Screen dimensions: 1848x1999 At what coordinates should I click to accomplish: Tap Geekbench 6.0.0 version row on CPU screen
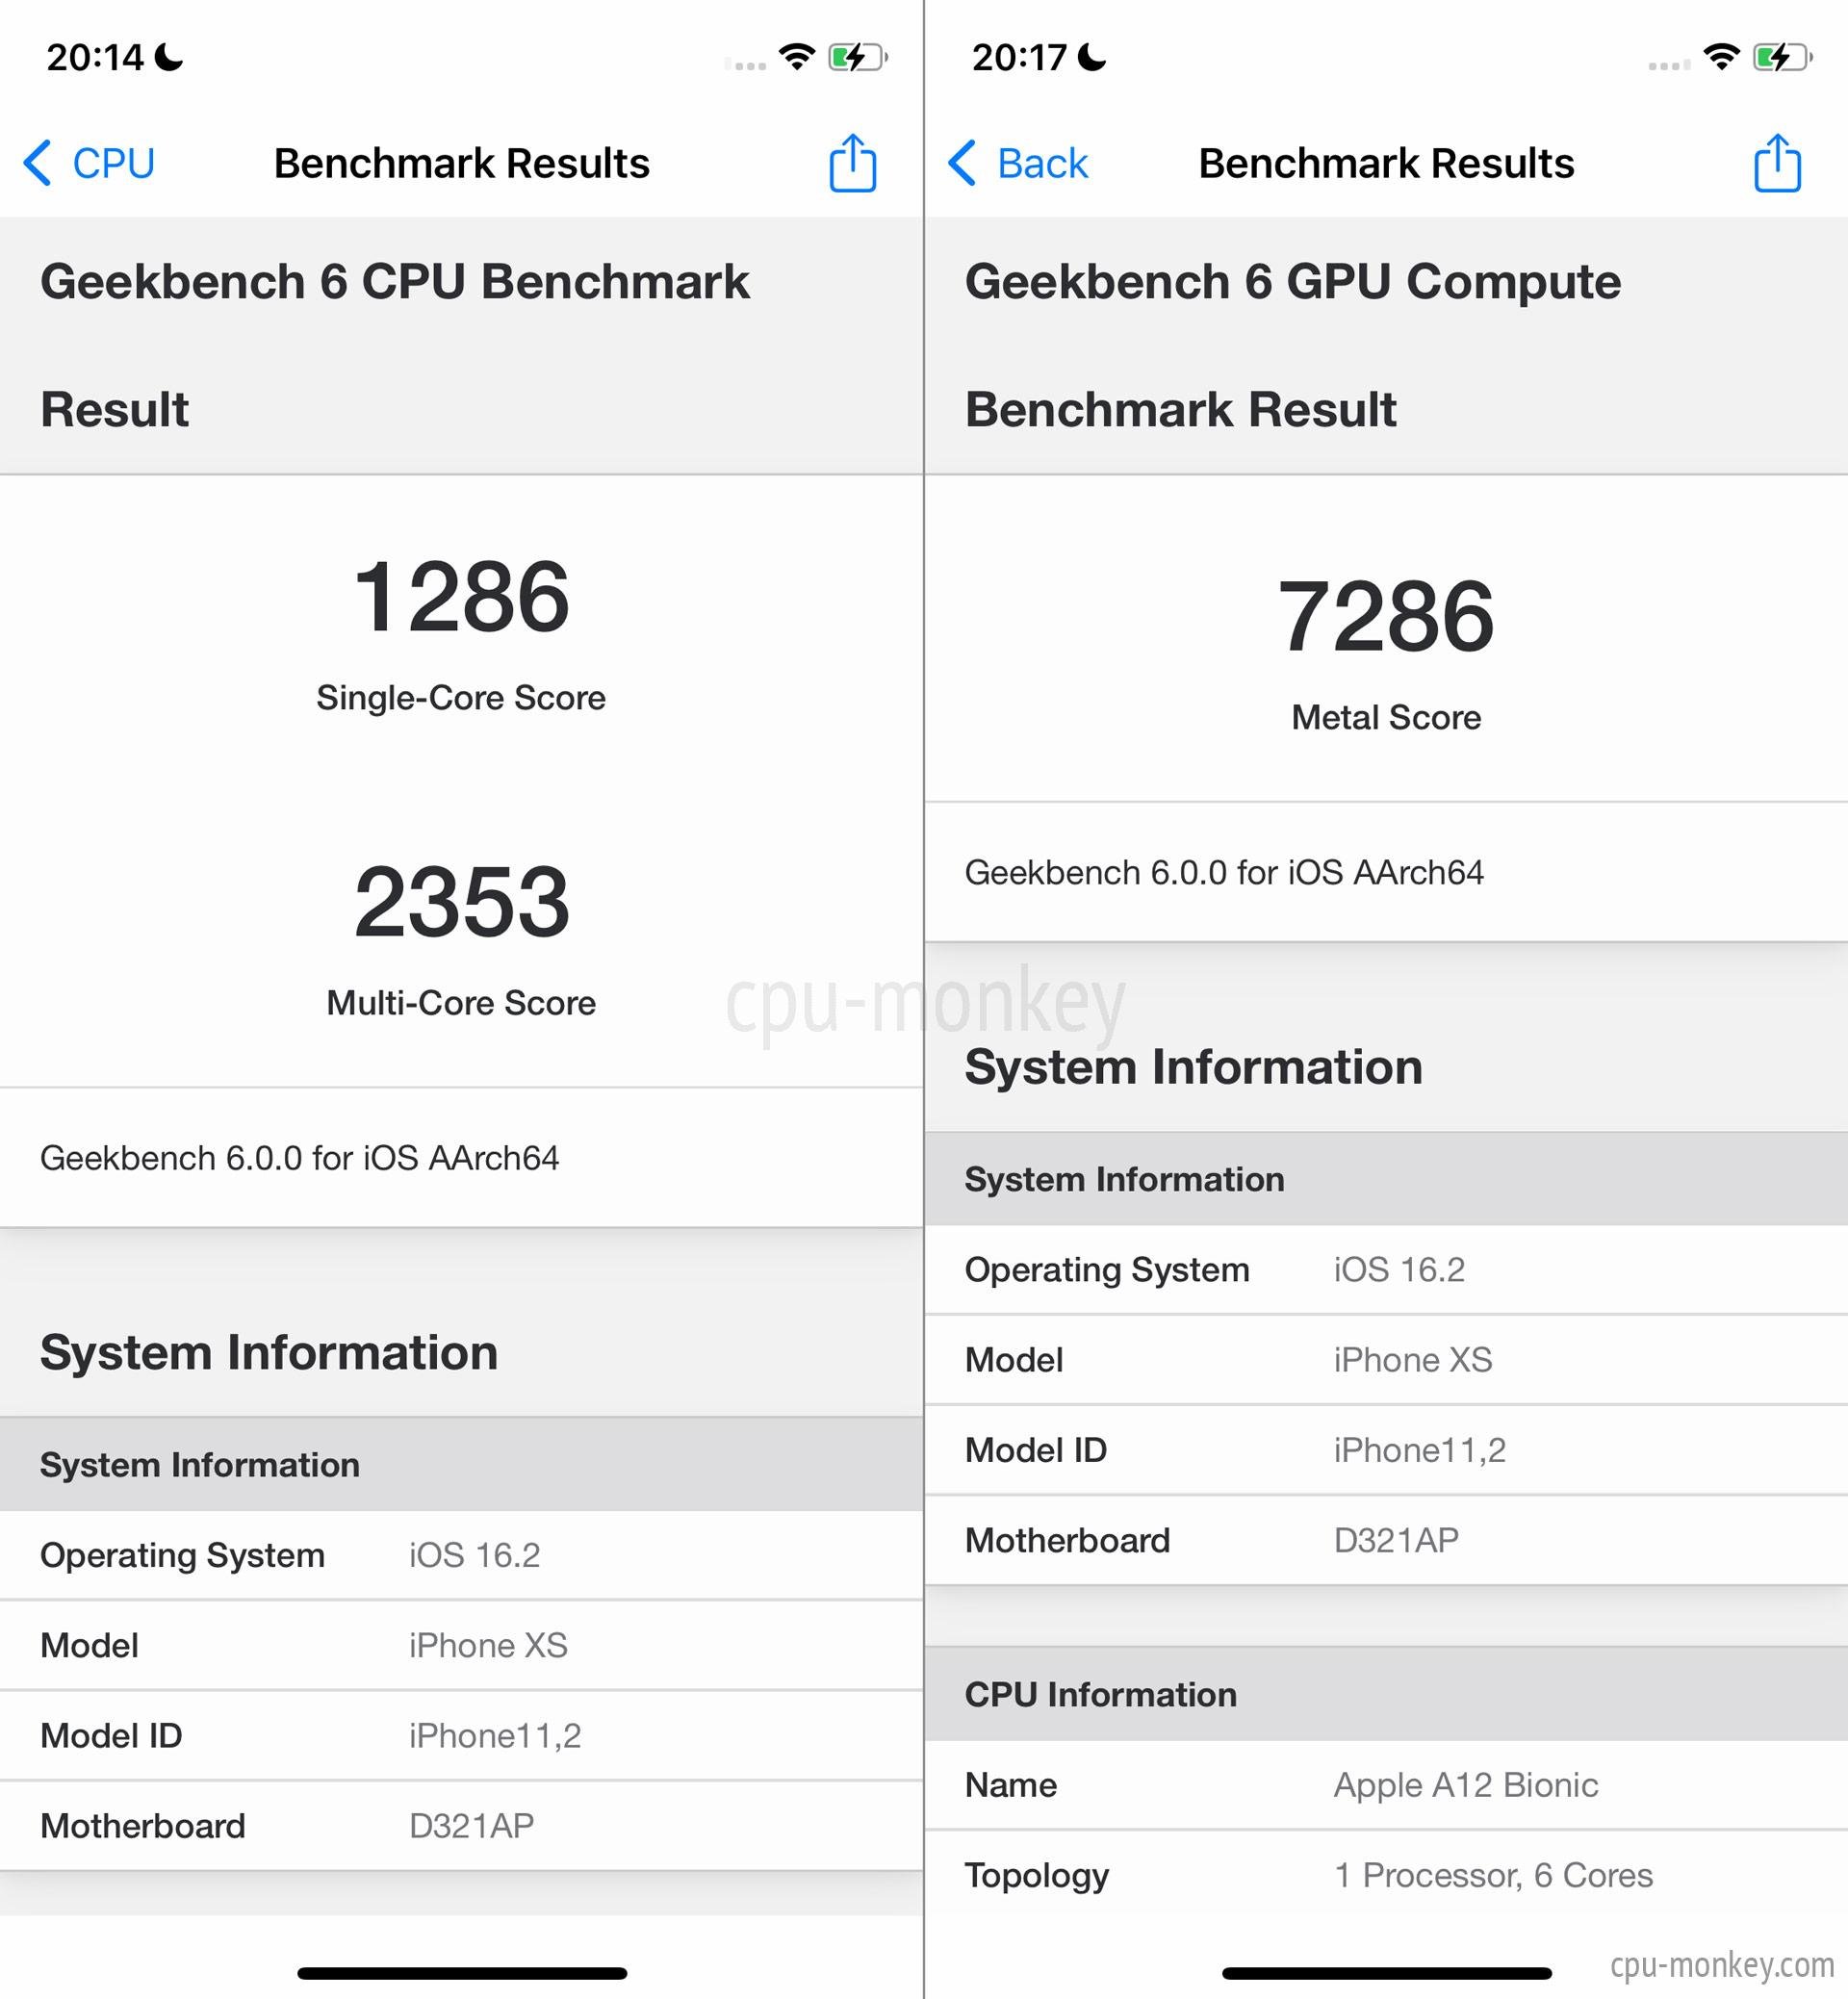pyautogui.click(x=461, y=1158)
